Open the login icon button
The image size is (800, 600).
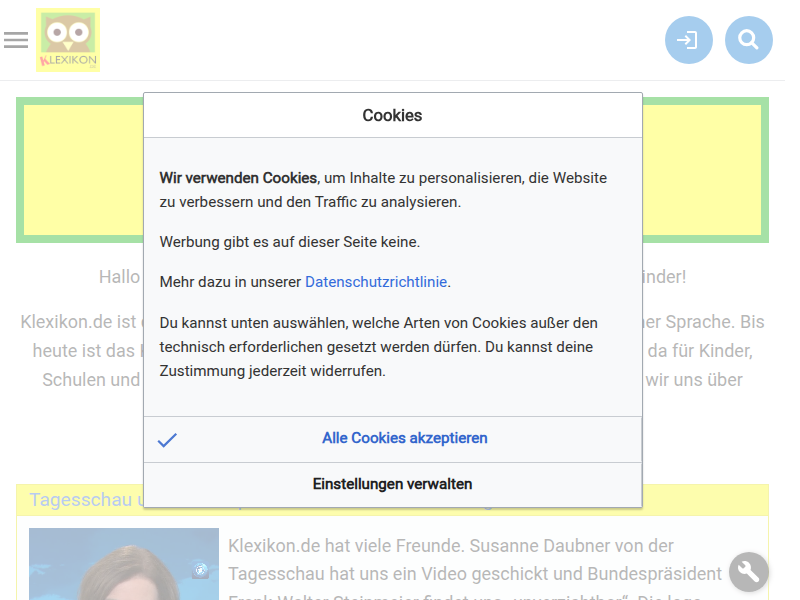tap(688, 40)
